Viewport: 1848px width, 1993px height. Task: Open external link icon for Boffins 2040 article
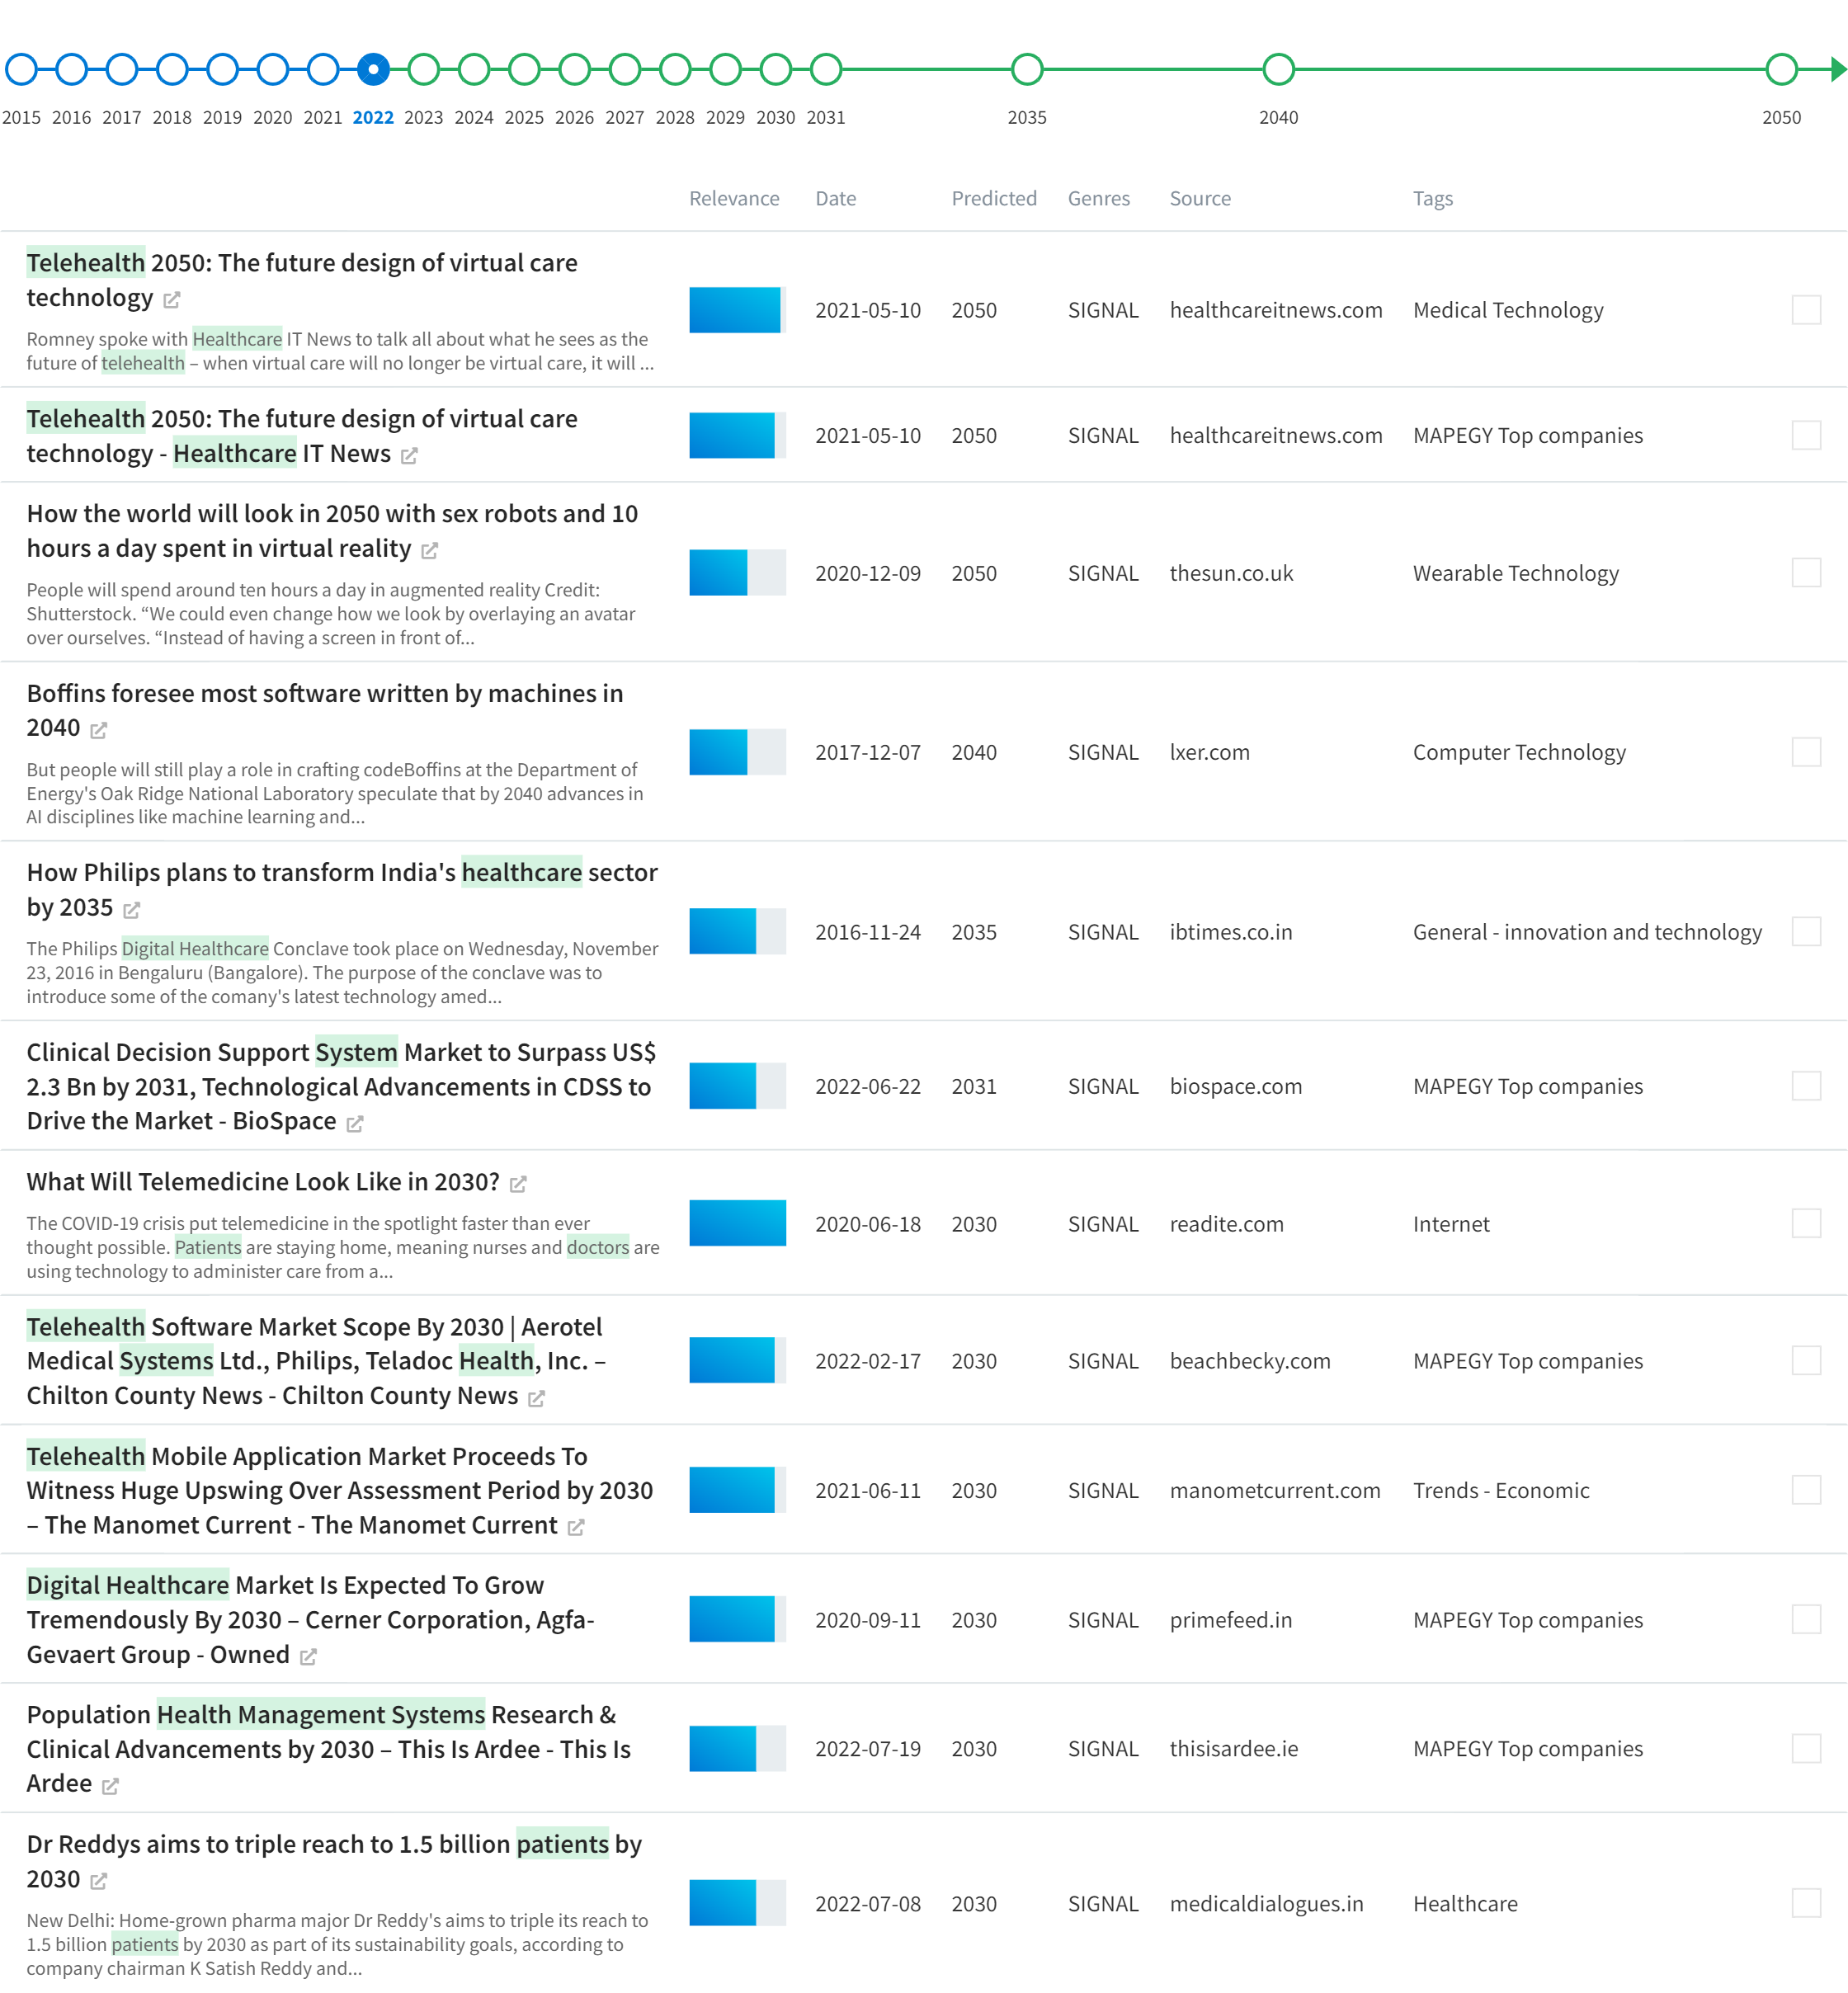tap(98, 731)
